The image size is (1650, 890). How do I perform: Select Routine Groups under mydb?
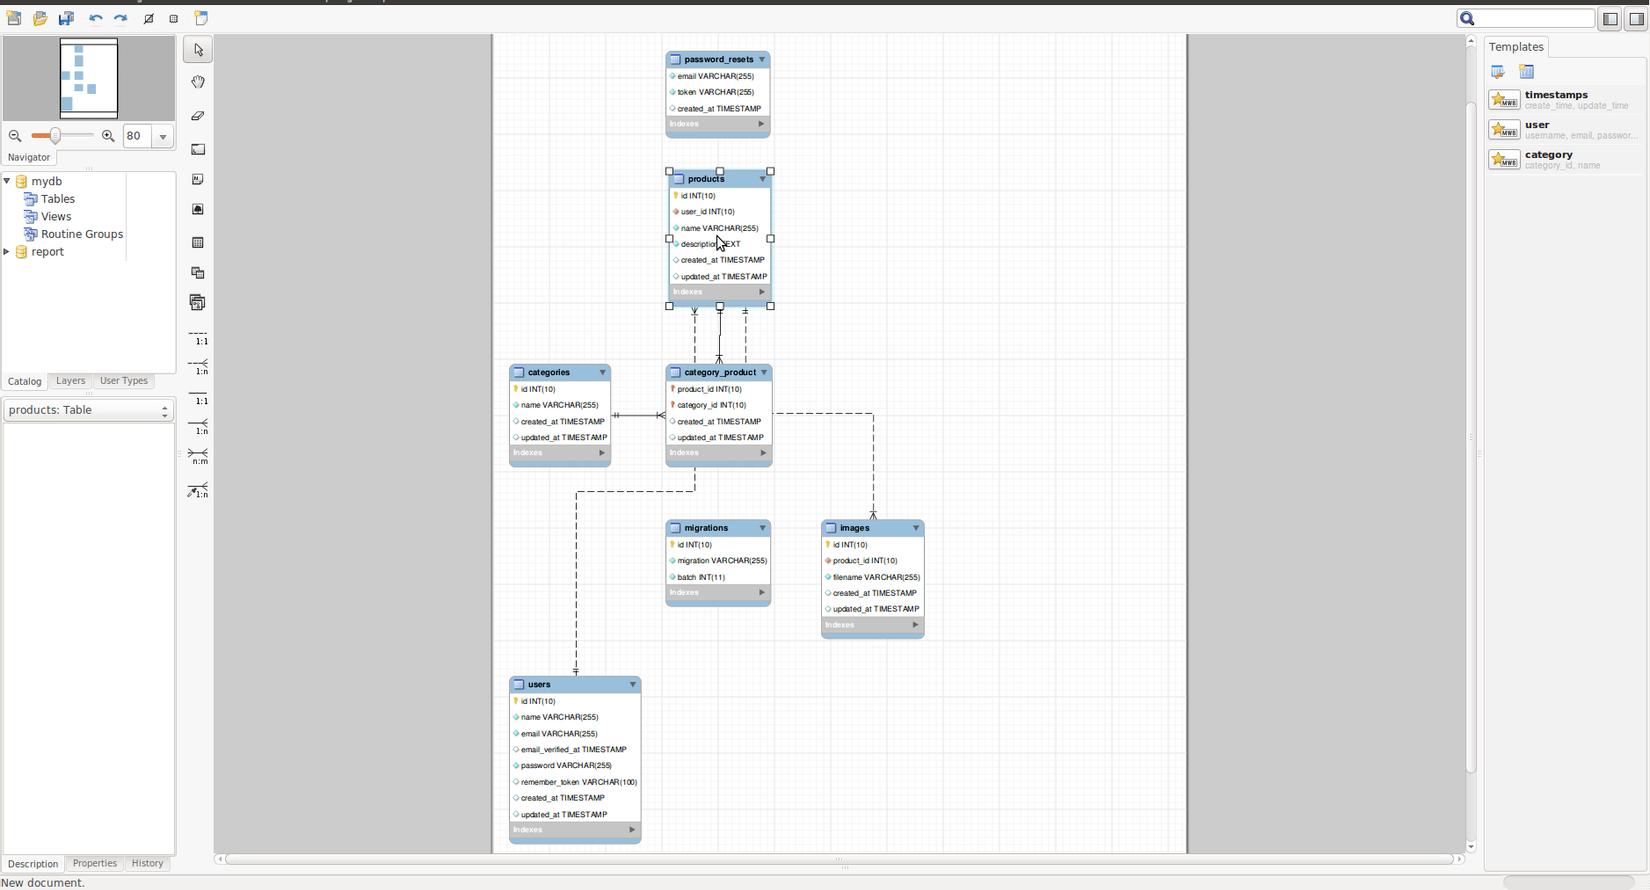82,234
